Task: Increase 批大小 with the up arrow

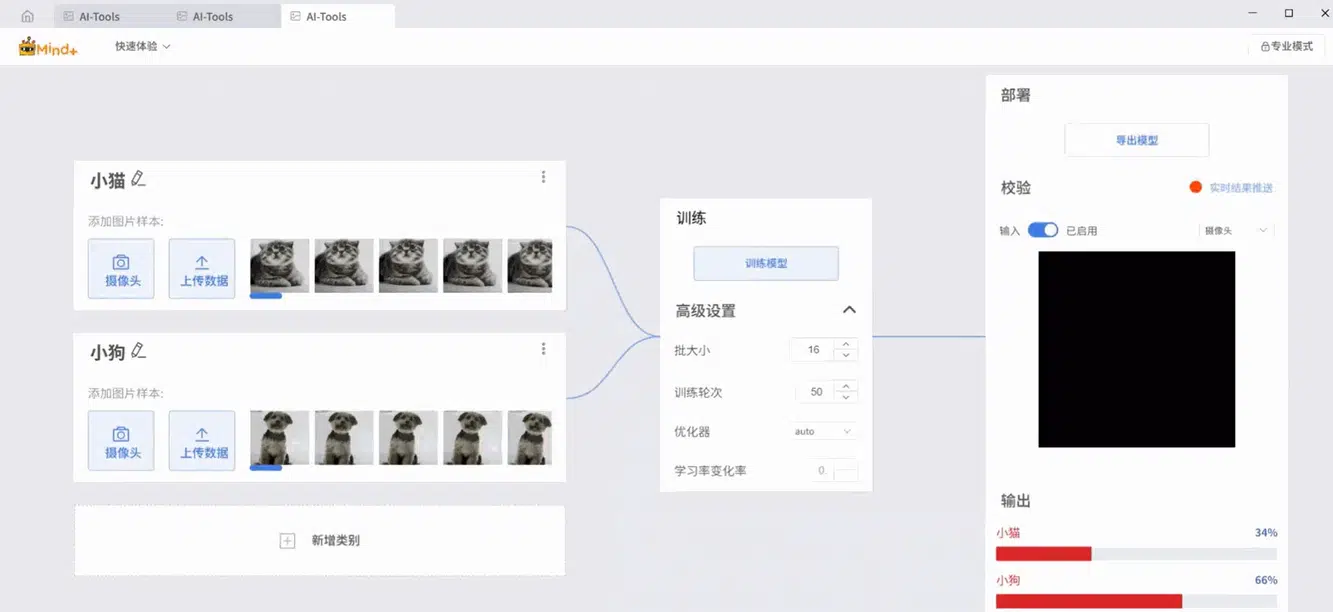Action: [x=846, y=344]
